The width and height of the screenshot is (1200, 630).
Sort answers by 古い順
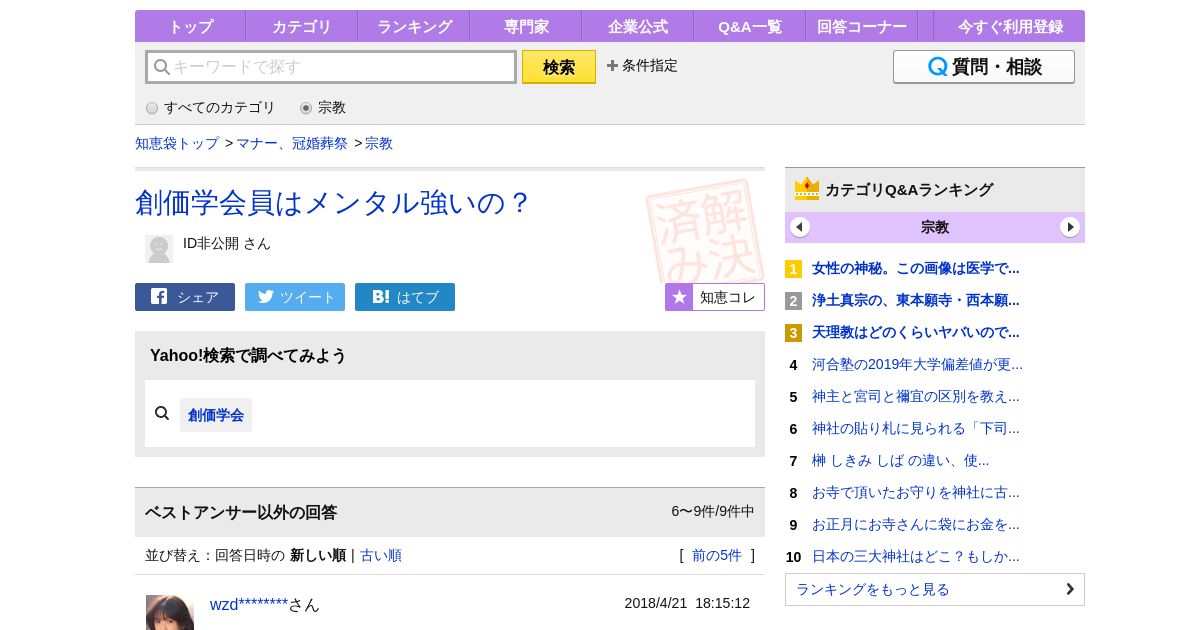[381, 555]
